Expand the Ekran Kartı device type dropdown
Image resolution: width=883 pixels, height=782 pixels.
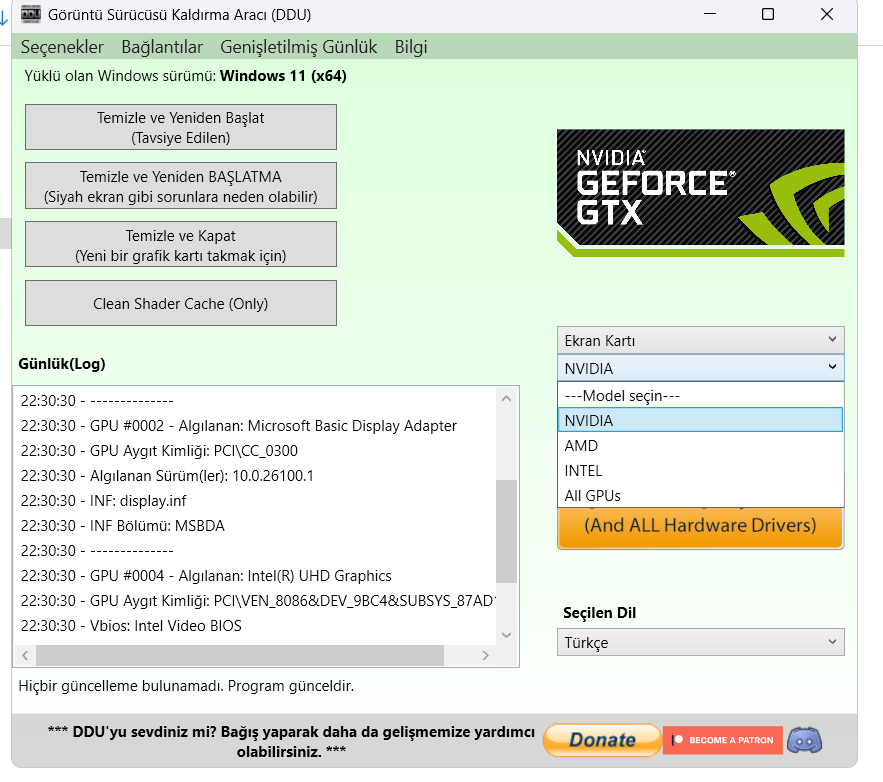click(x=701, y=341)
